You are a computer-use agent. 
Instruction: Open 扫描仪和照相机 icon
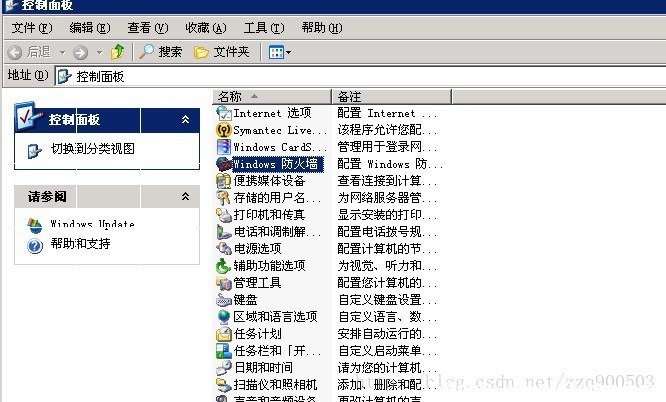tap(223, 385)
